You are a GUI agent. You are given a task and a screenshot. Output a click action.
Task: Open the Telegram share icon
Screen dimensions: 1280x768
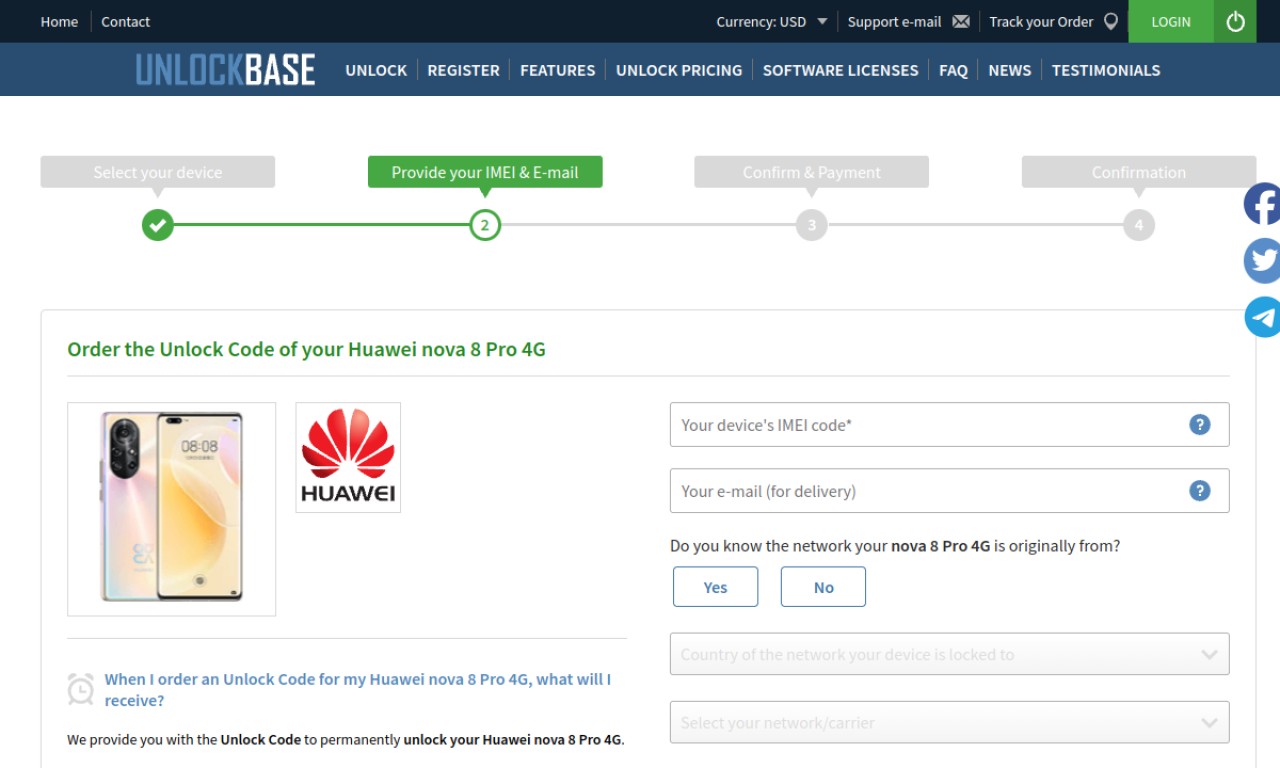point(1263,317)
